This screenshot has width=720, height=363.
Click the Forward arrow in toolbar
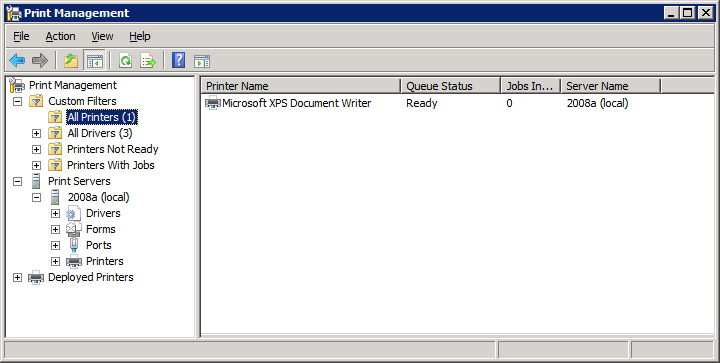pos(40,61)
